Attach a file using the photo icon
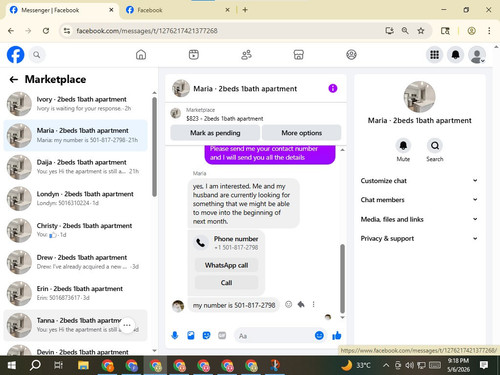 pyautogui.click(x=191, y=335)
